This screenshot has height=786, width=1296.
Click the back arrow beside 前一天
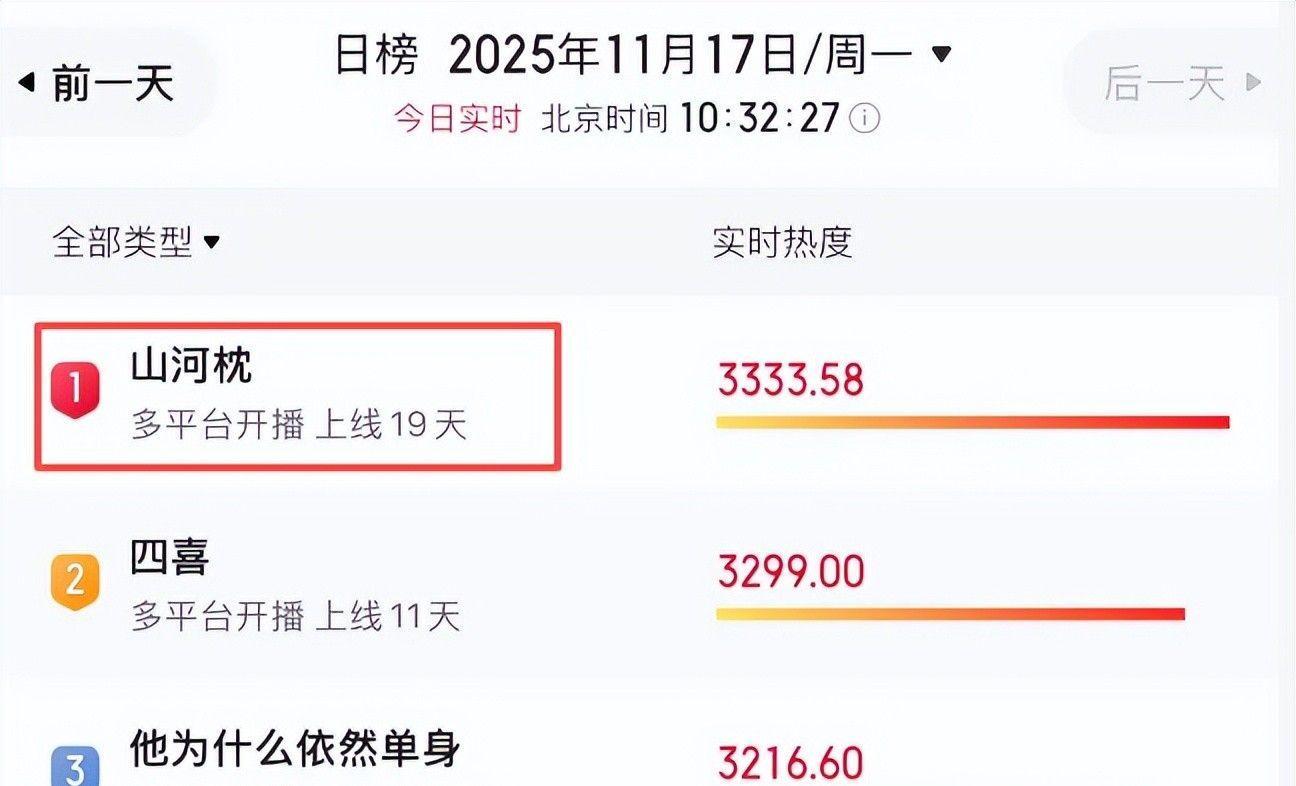(27, 83)
